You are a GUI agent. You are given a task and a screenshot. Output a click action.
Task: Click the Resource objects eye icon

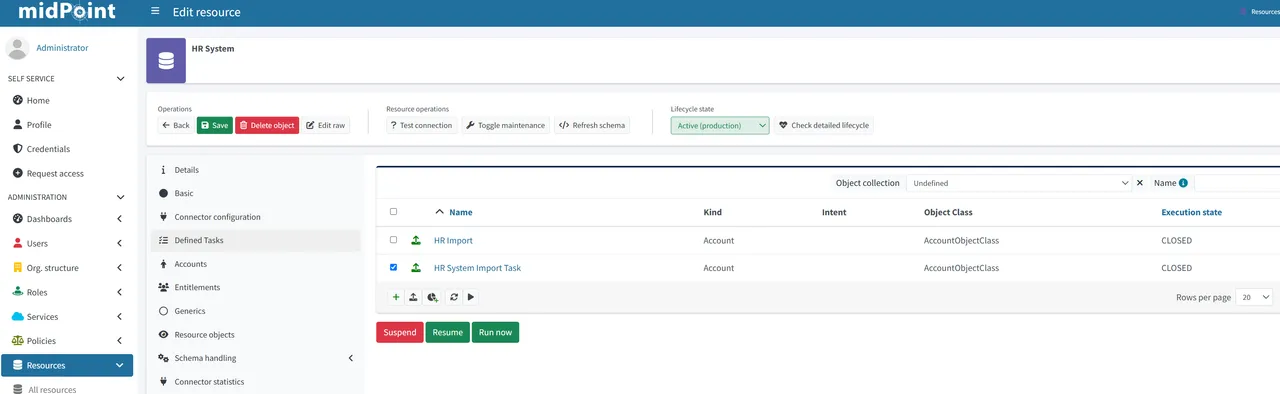(x=163, y=334)
